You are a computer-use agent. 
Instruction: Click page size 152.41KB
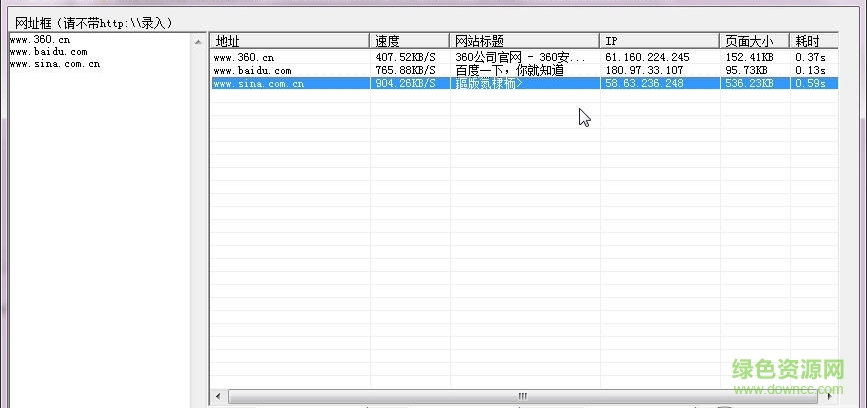point(749,57)
